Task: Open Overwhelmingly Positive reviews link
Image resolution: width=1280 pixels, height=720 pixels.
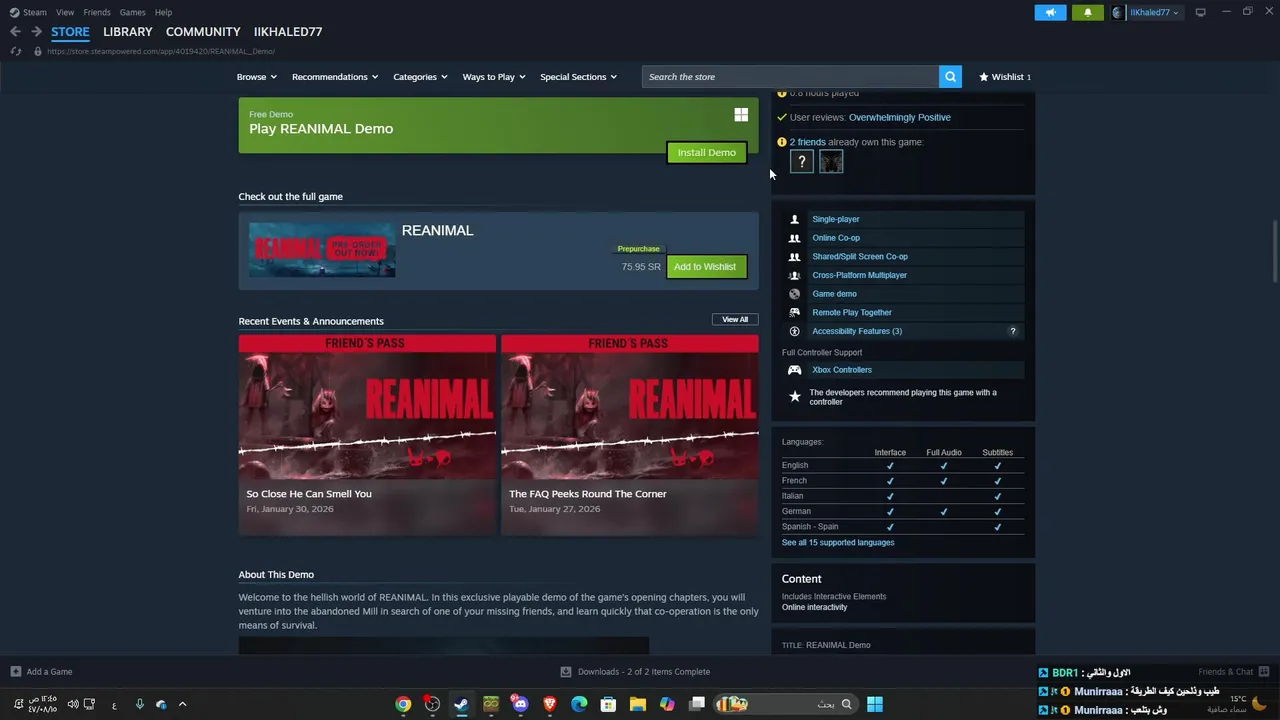Action: pyautogui.click(x=900, y=117)
